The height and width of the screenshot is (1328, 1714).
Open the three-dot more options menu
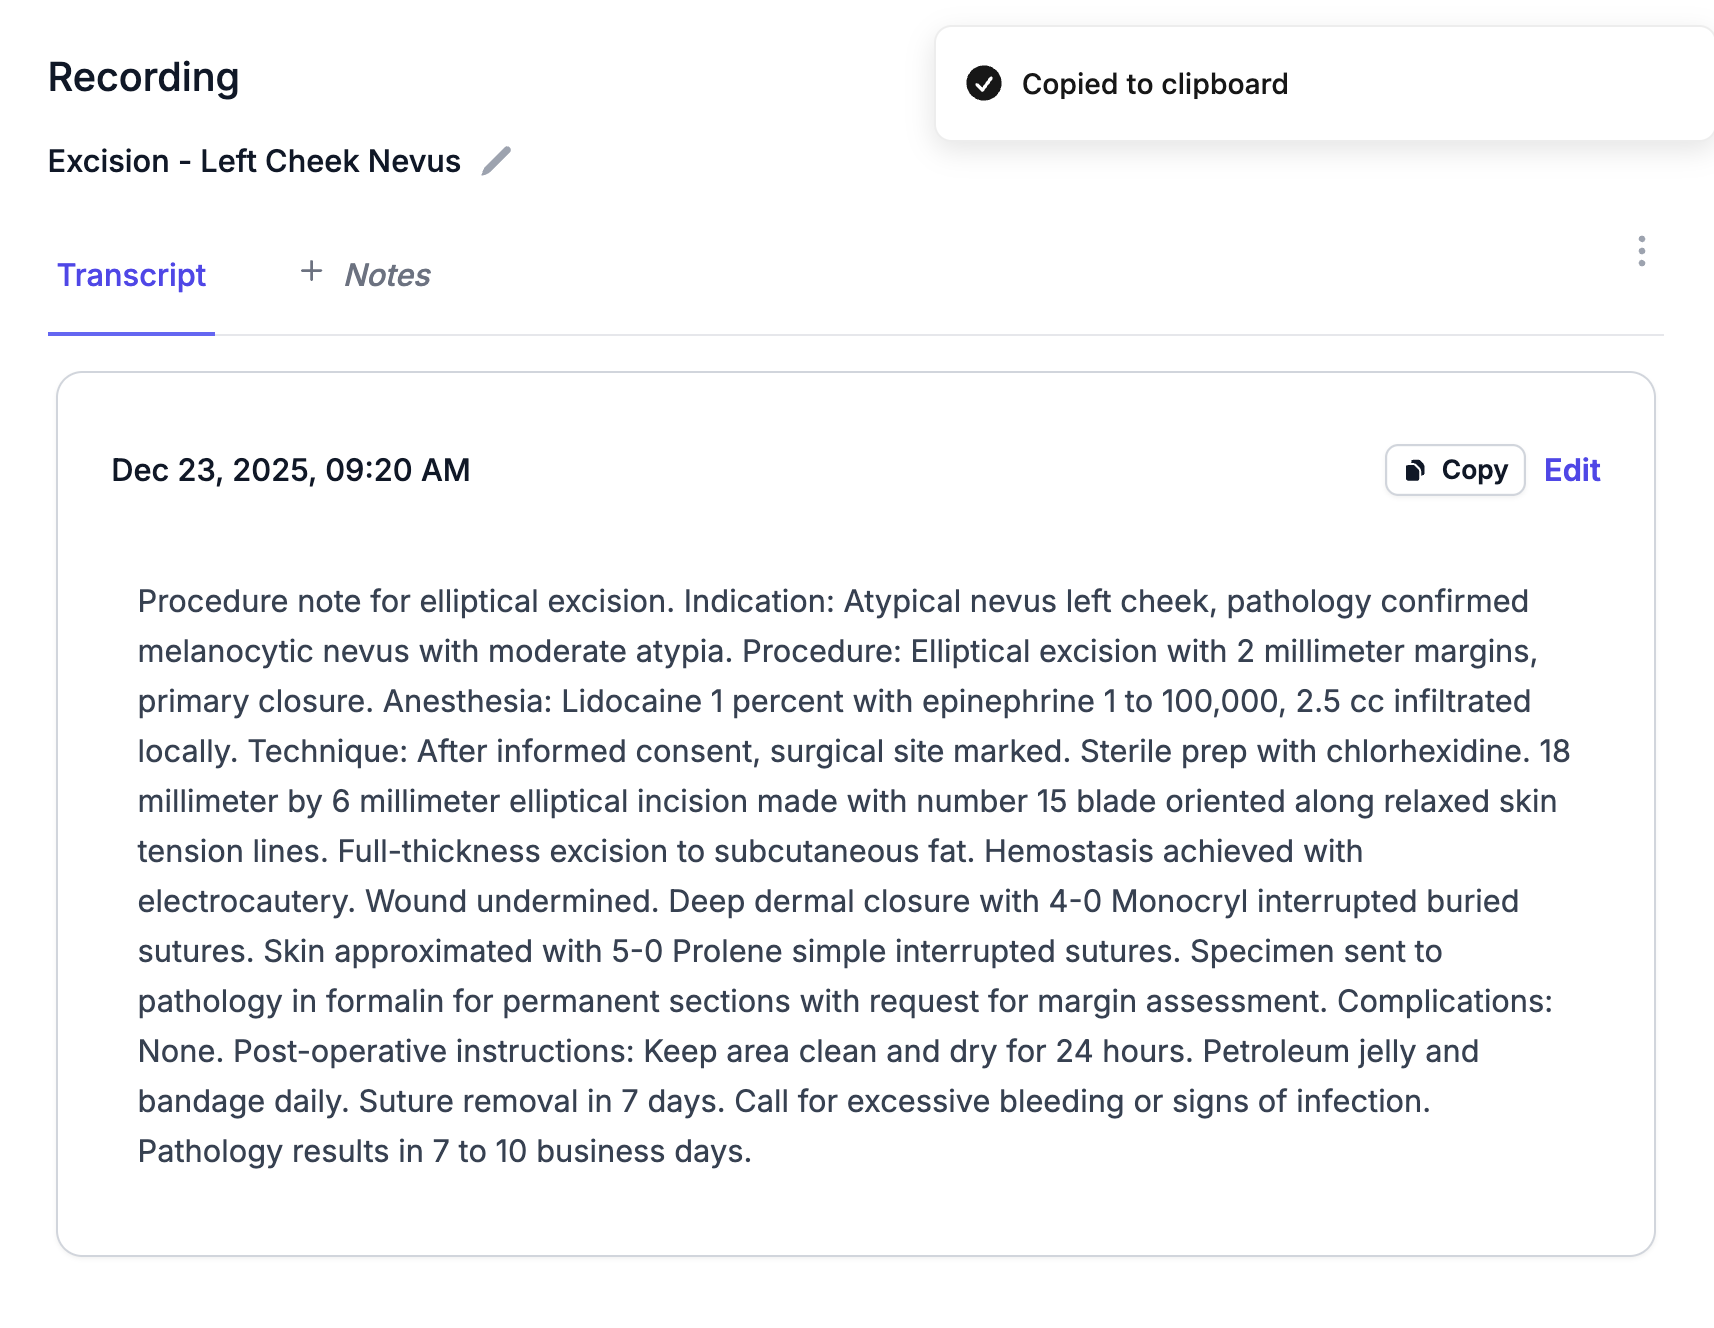[1641, 251]
